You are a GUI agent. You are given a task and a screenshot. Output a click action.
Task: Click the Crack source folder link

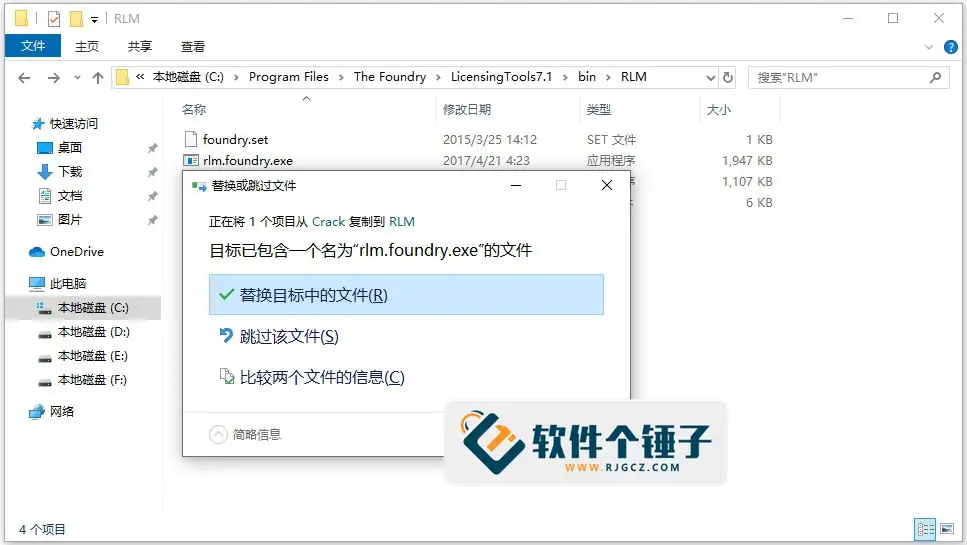coord(328,221)
